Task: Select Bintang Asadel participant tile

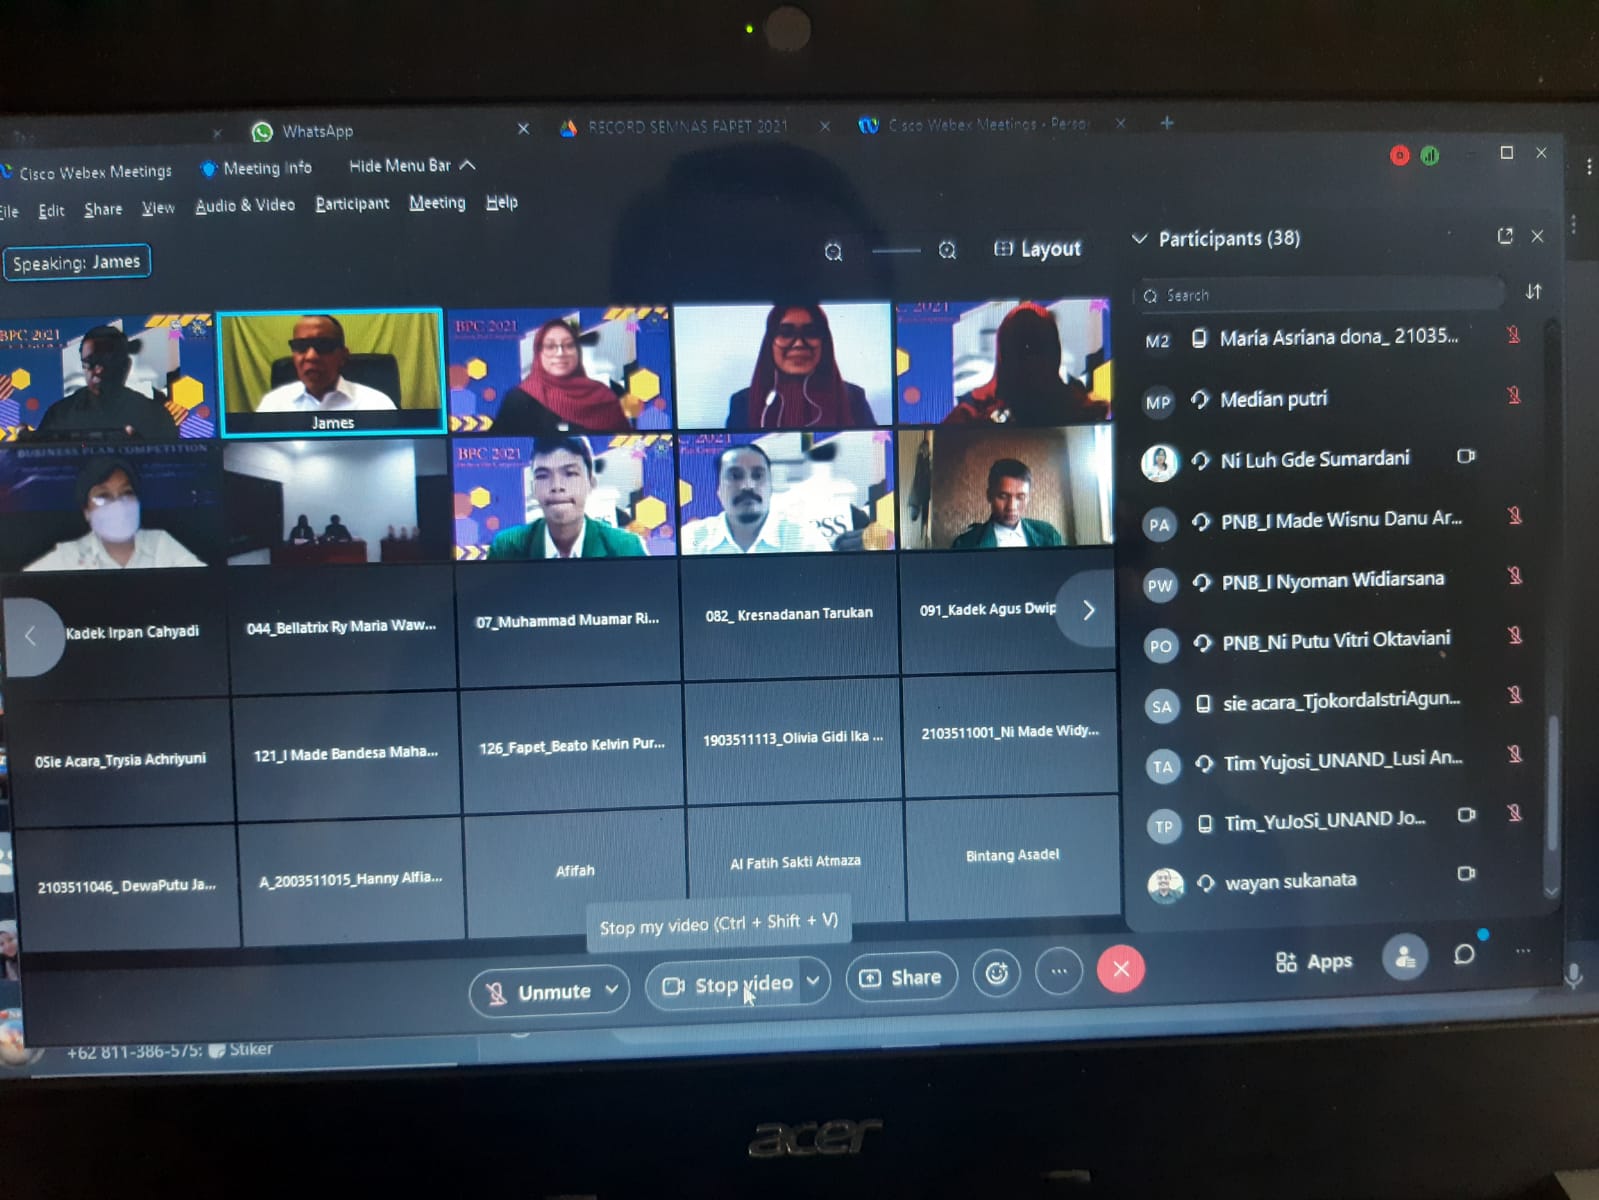Action: tap(1012, 855)
